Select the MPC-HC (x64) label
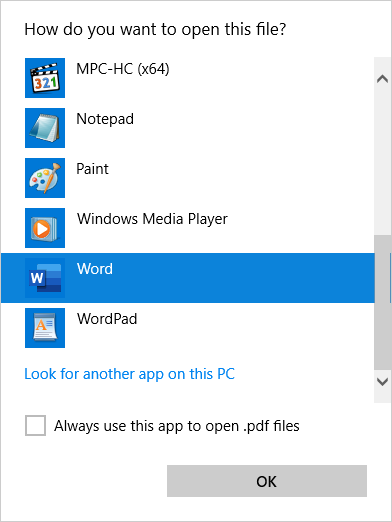This screenshot has width=392, height=522. tap(123, 69)
